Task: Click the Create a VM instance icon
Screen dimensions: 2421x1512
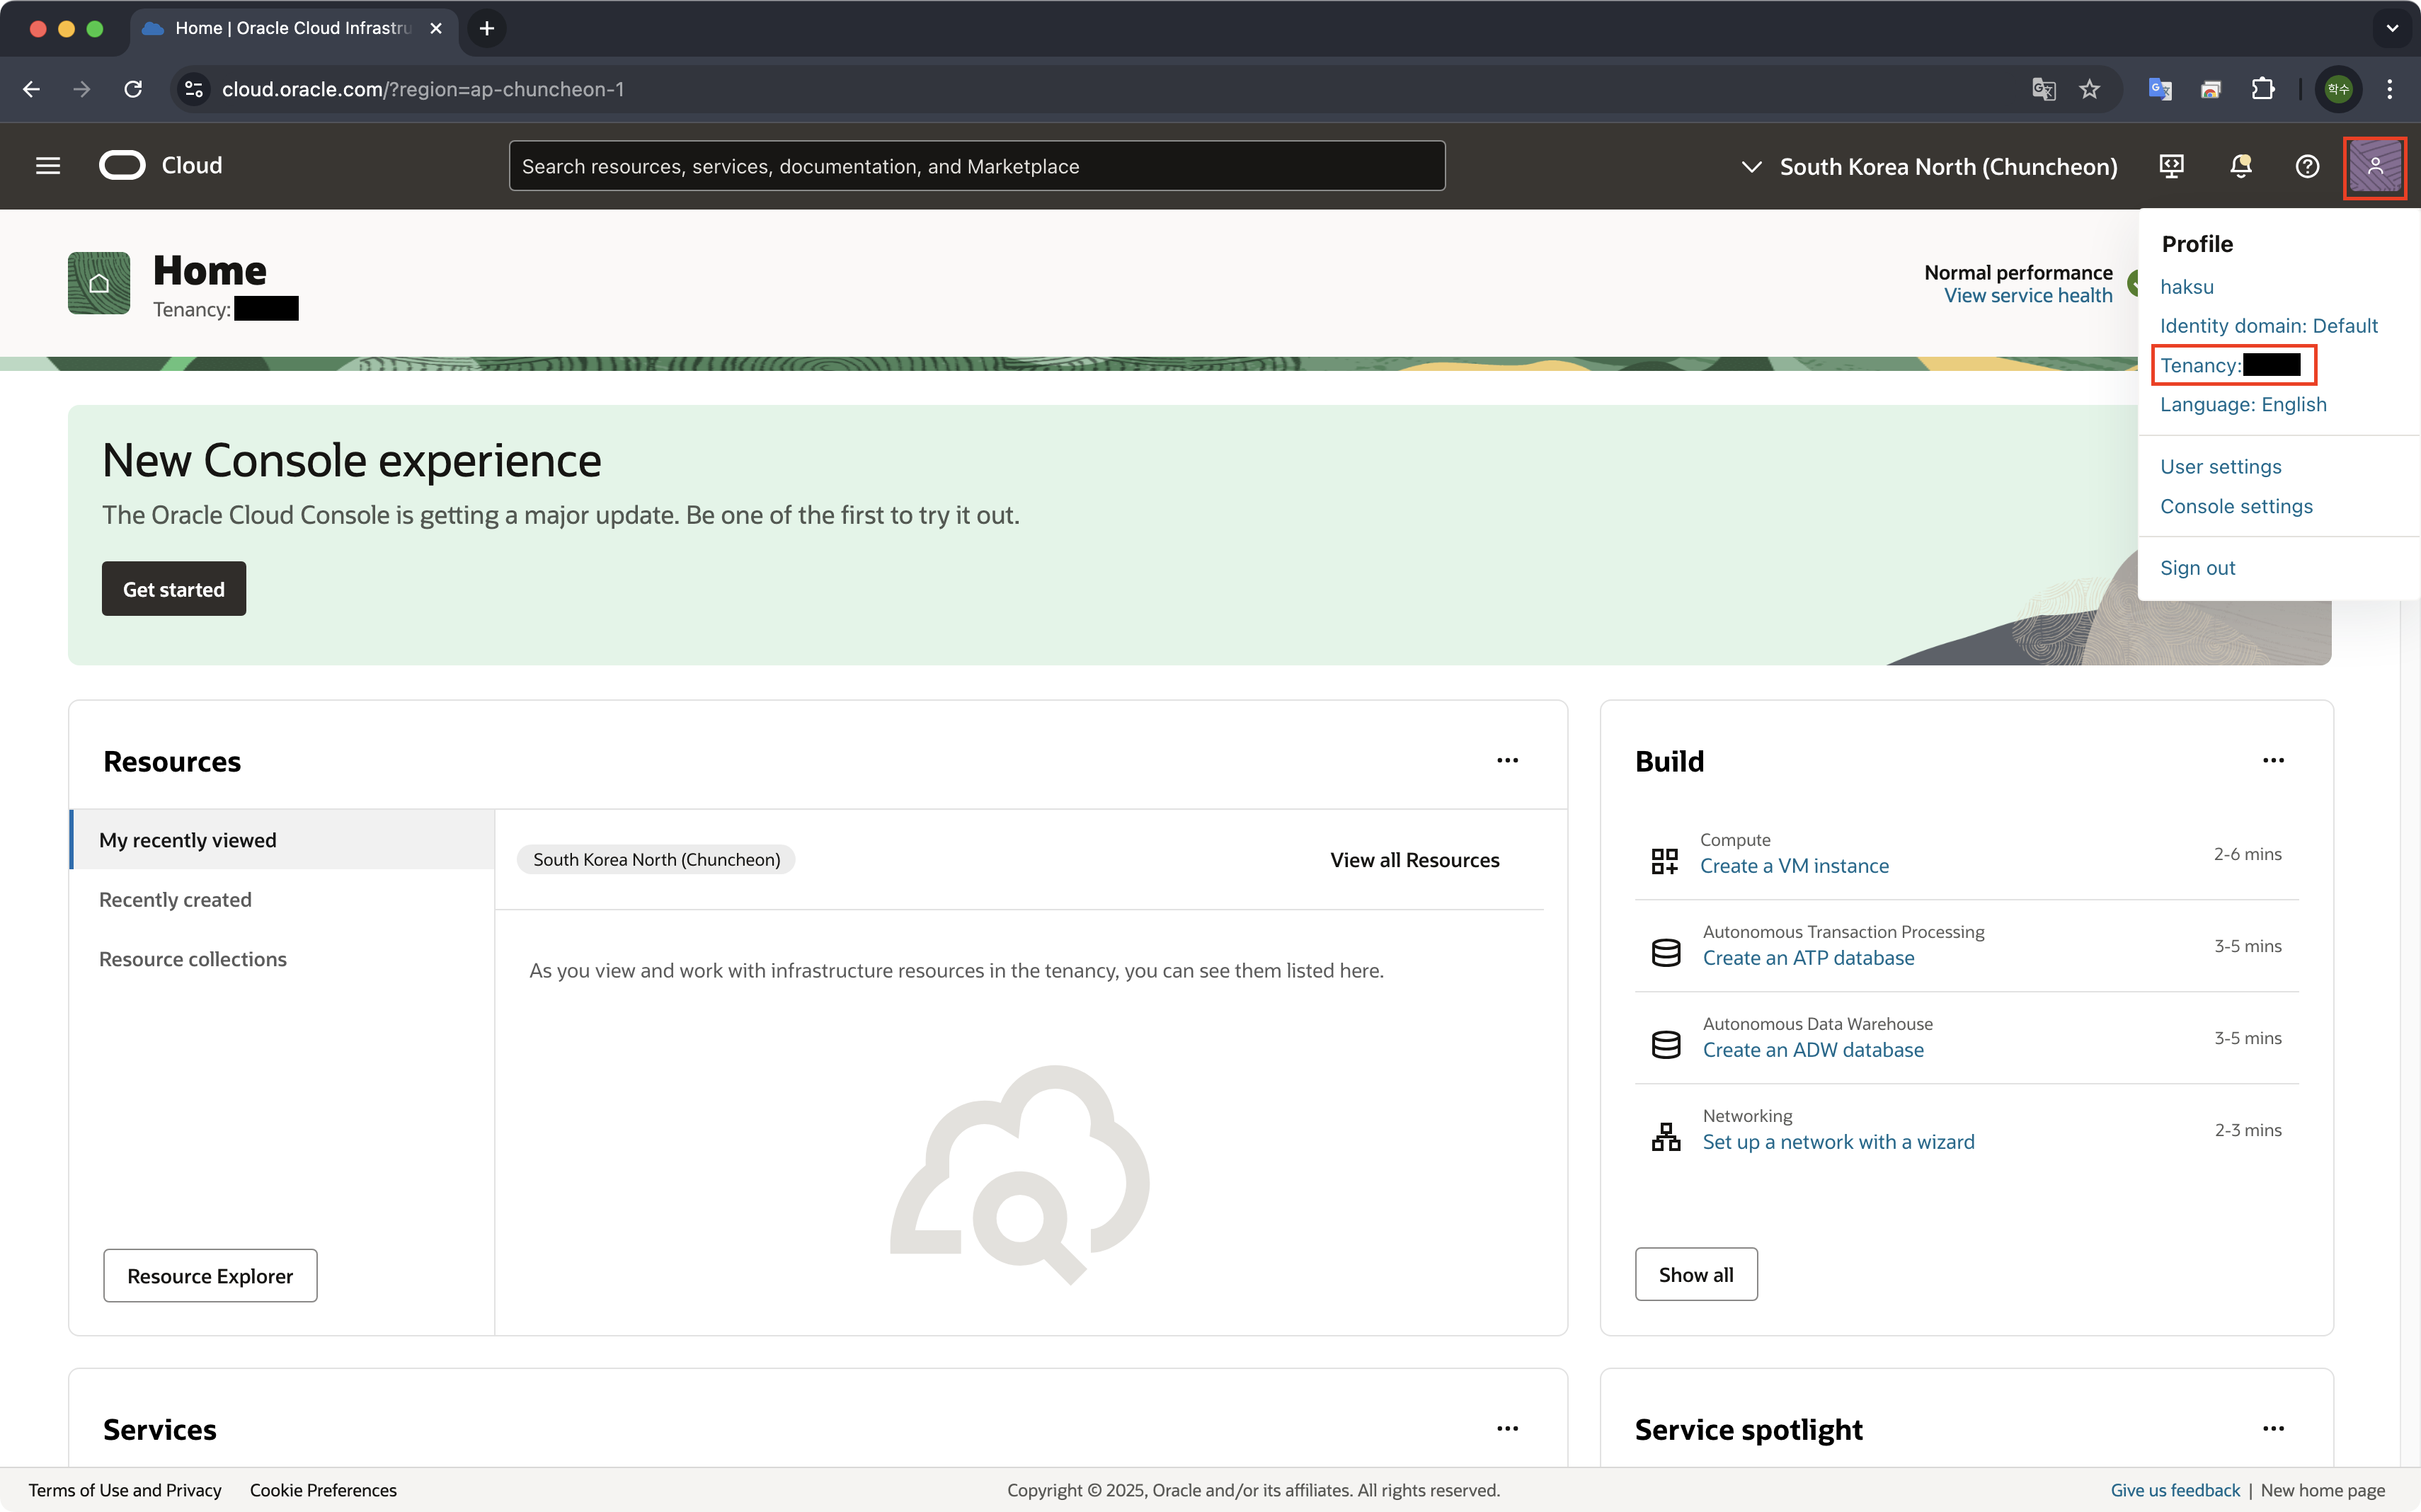Action: [x=1665, y=860]
